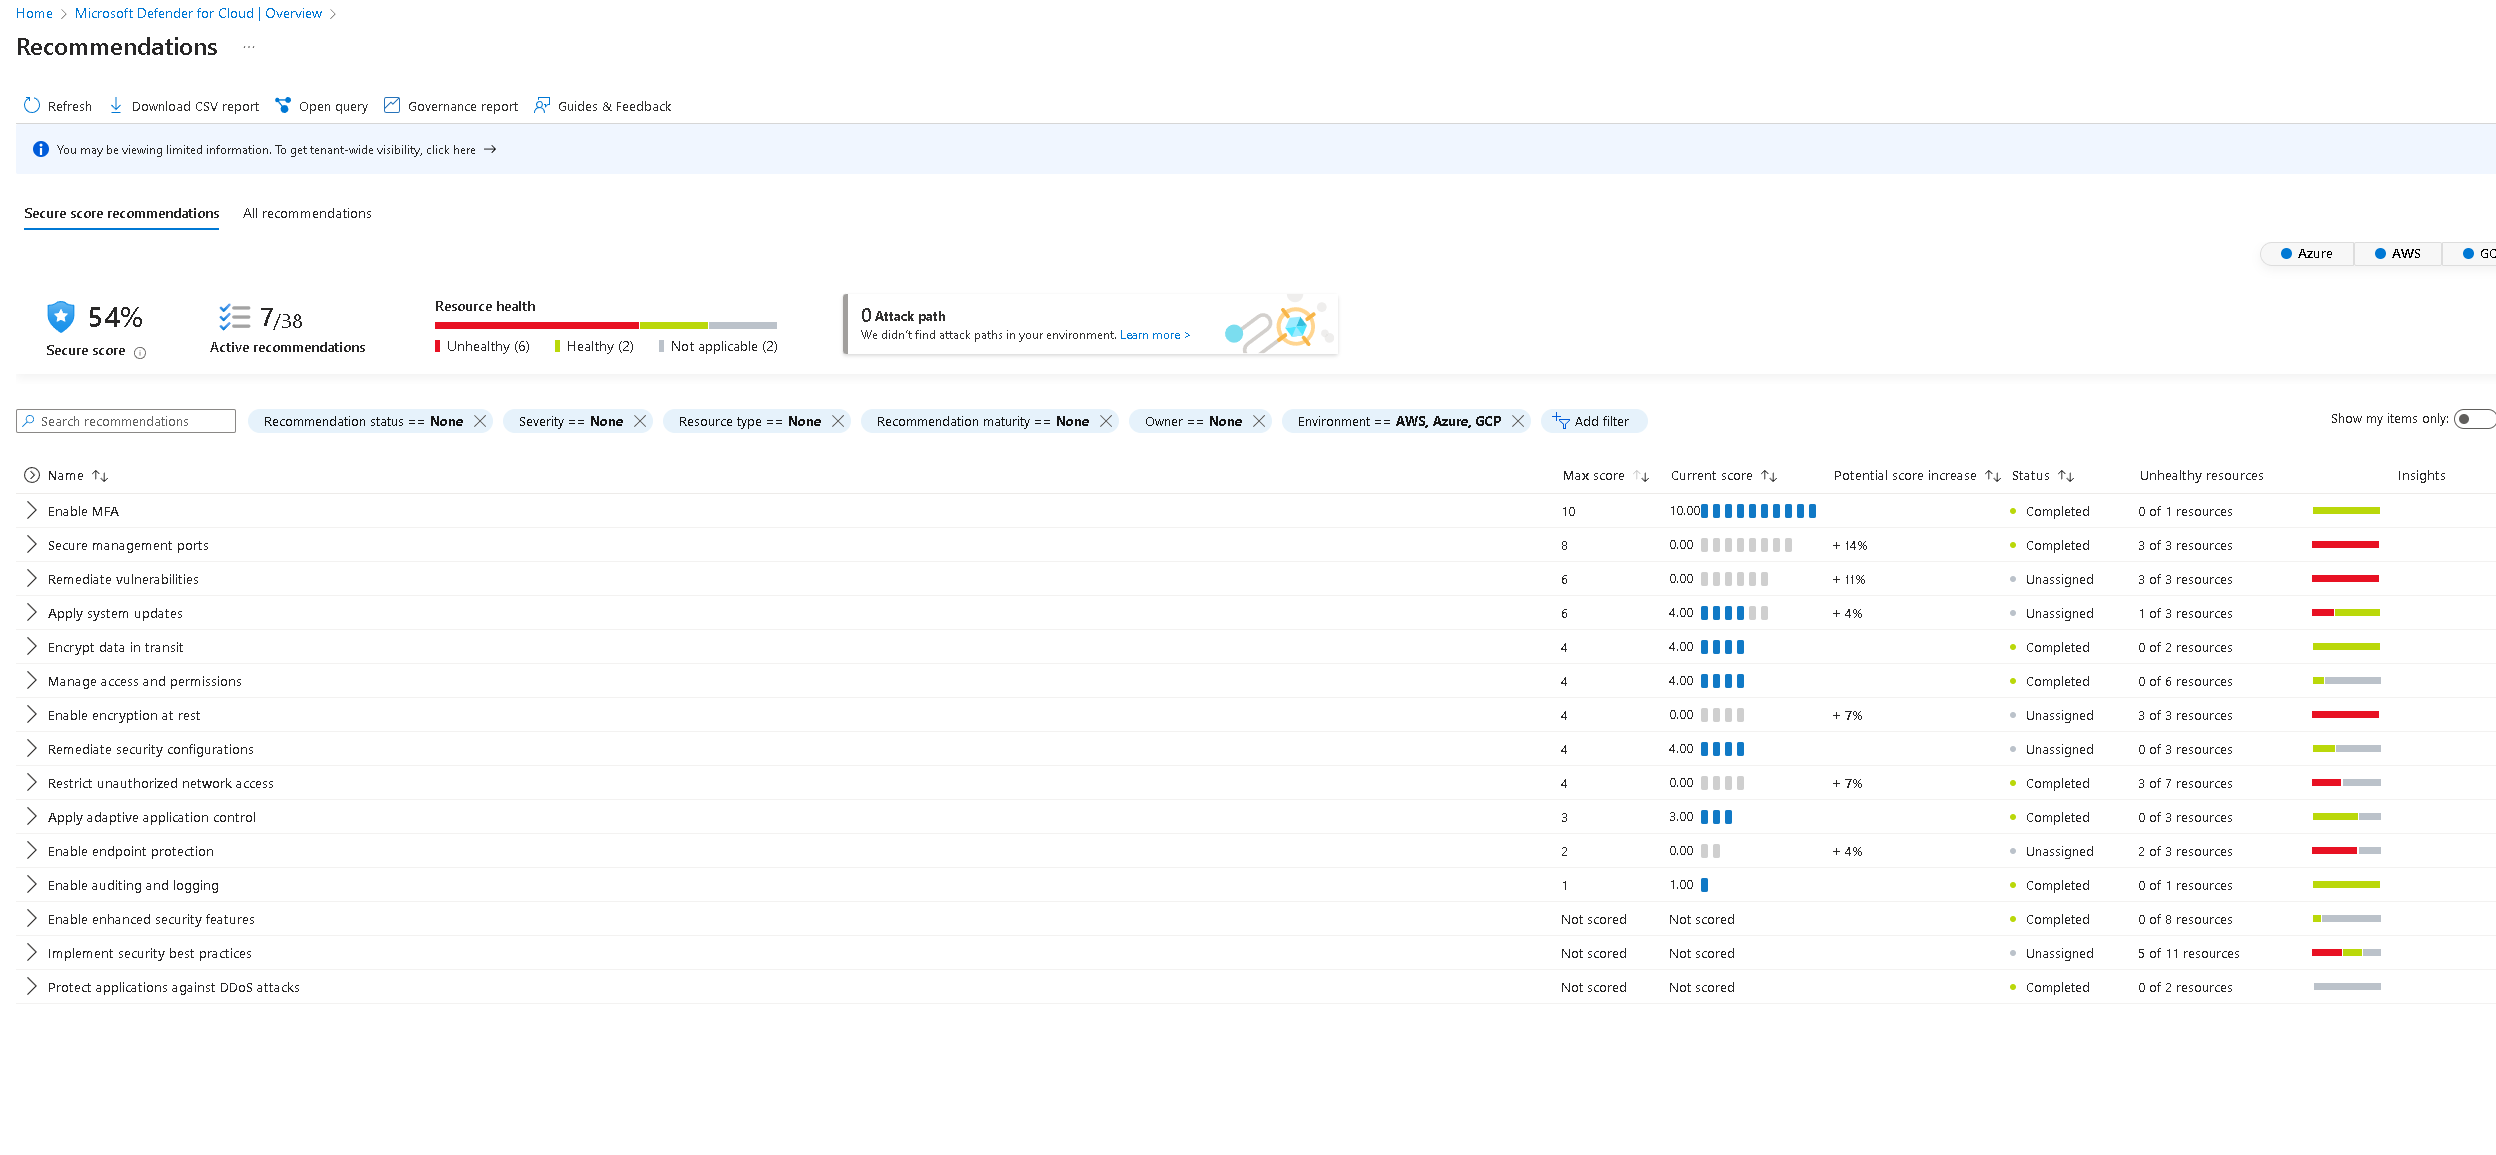This screenshot has width=2496, height=1155.
Task: Switch to the All recommendations tab
Action: coord(307,213)
